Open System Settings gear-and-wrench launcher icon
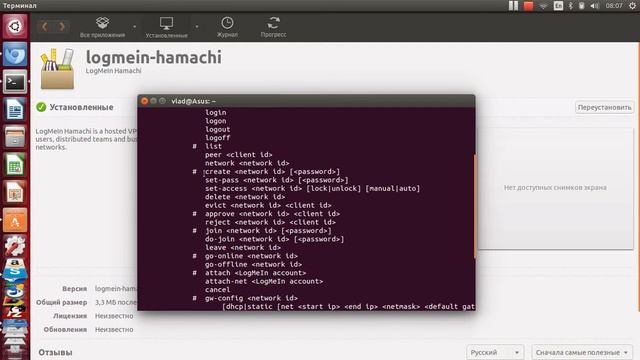 [15, 246]
